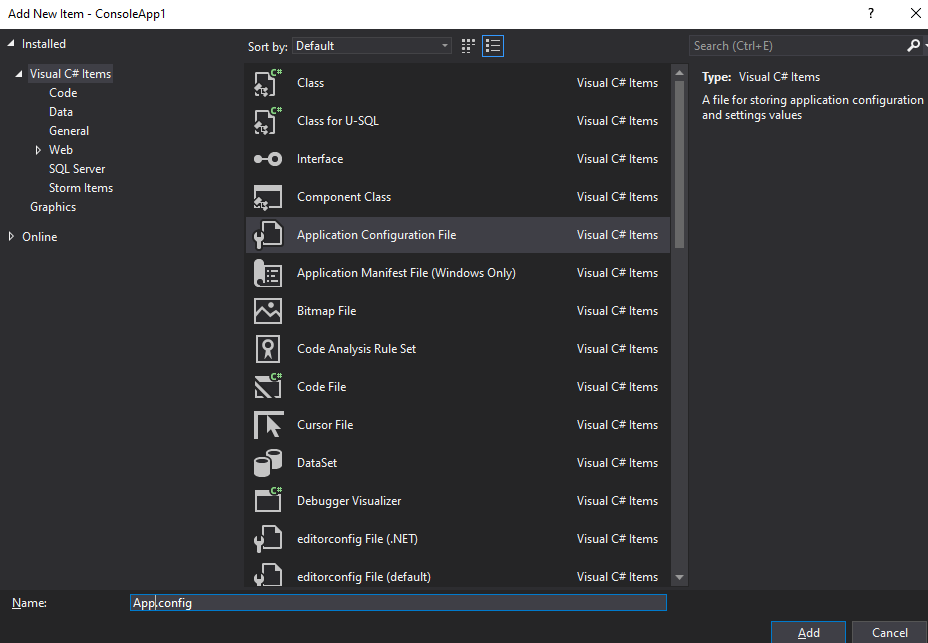Collapse the Visual C# Items node
The width and height of the screenshot is (928, 643).
[19, 75]
